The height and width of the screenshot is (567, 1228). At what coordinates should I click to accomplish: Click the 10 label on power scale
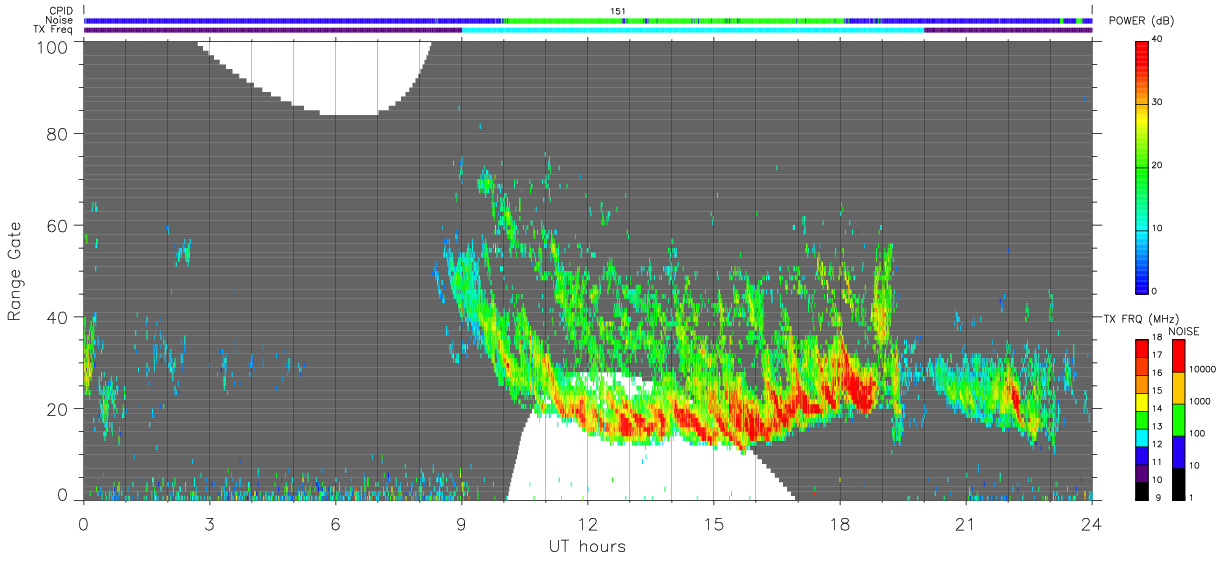[1158, 228]
